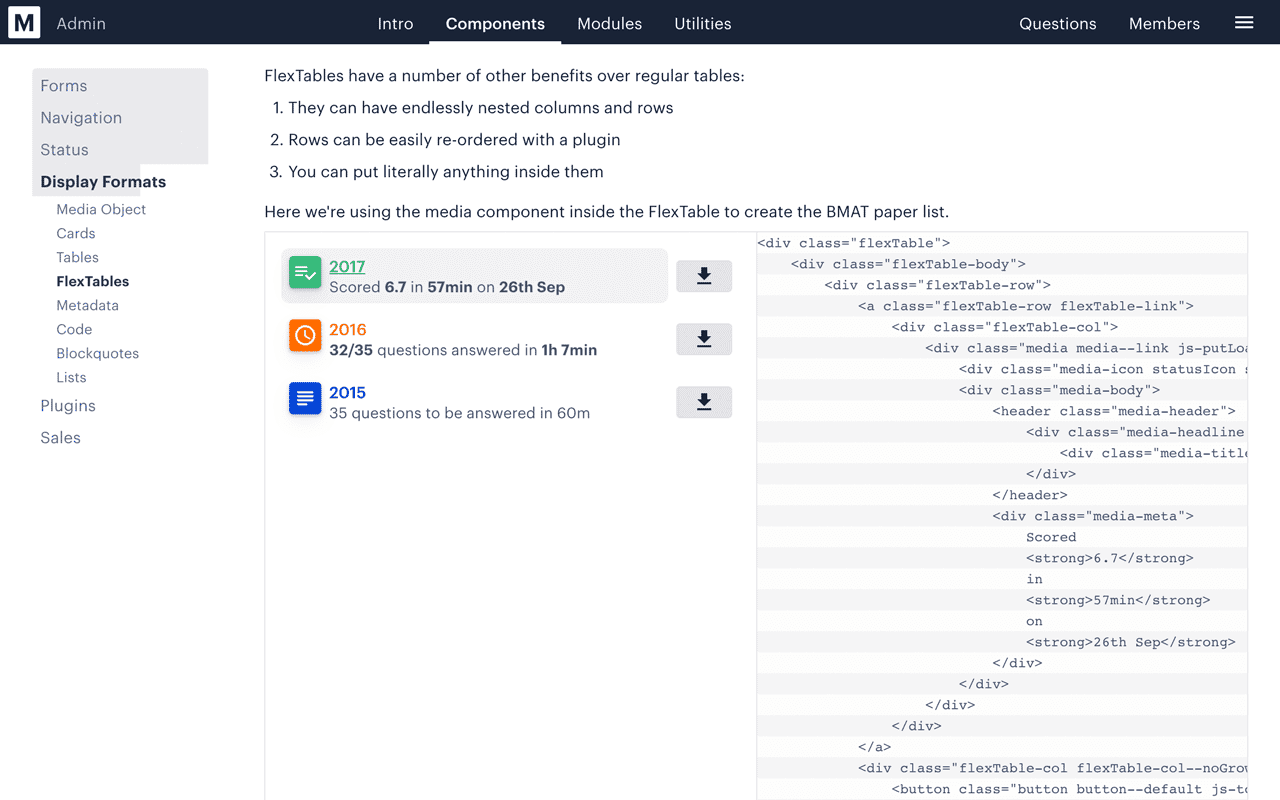Expand the Forms sidebar section
Viewport: 1280px width, 800px height.
(64, 86)
